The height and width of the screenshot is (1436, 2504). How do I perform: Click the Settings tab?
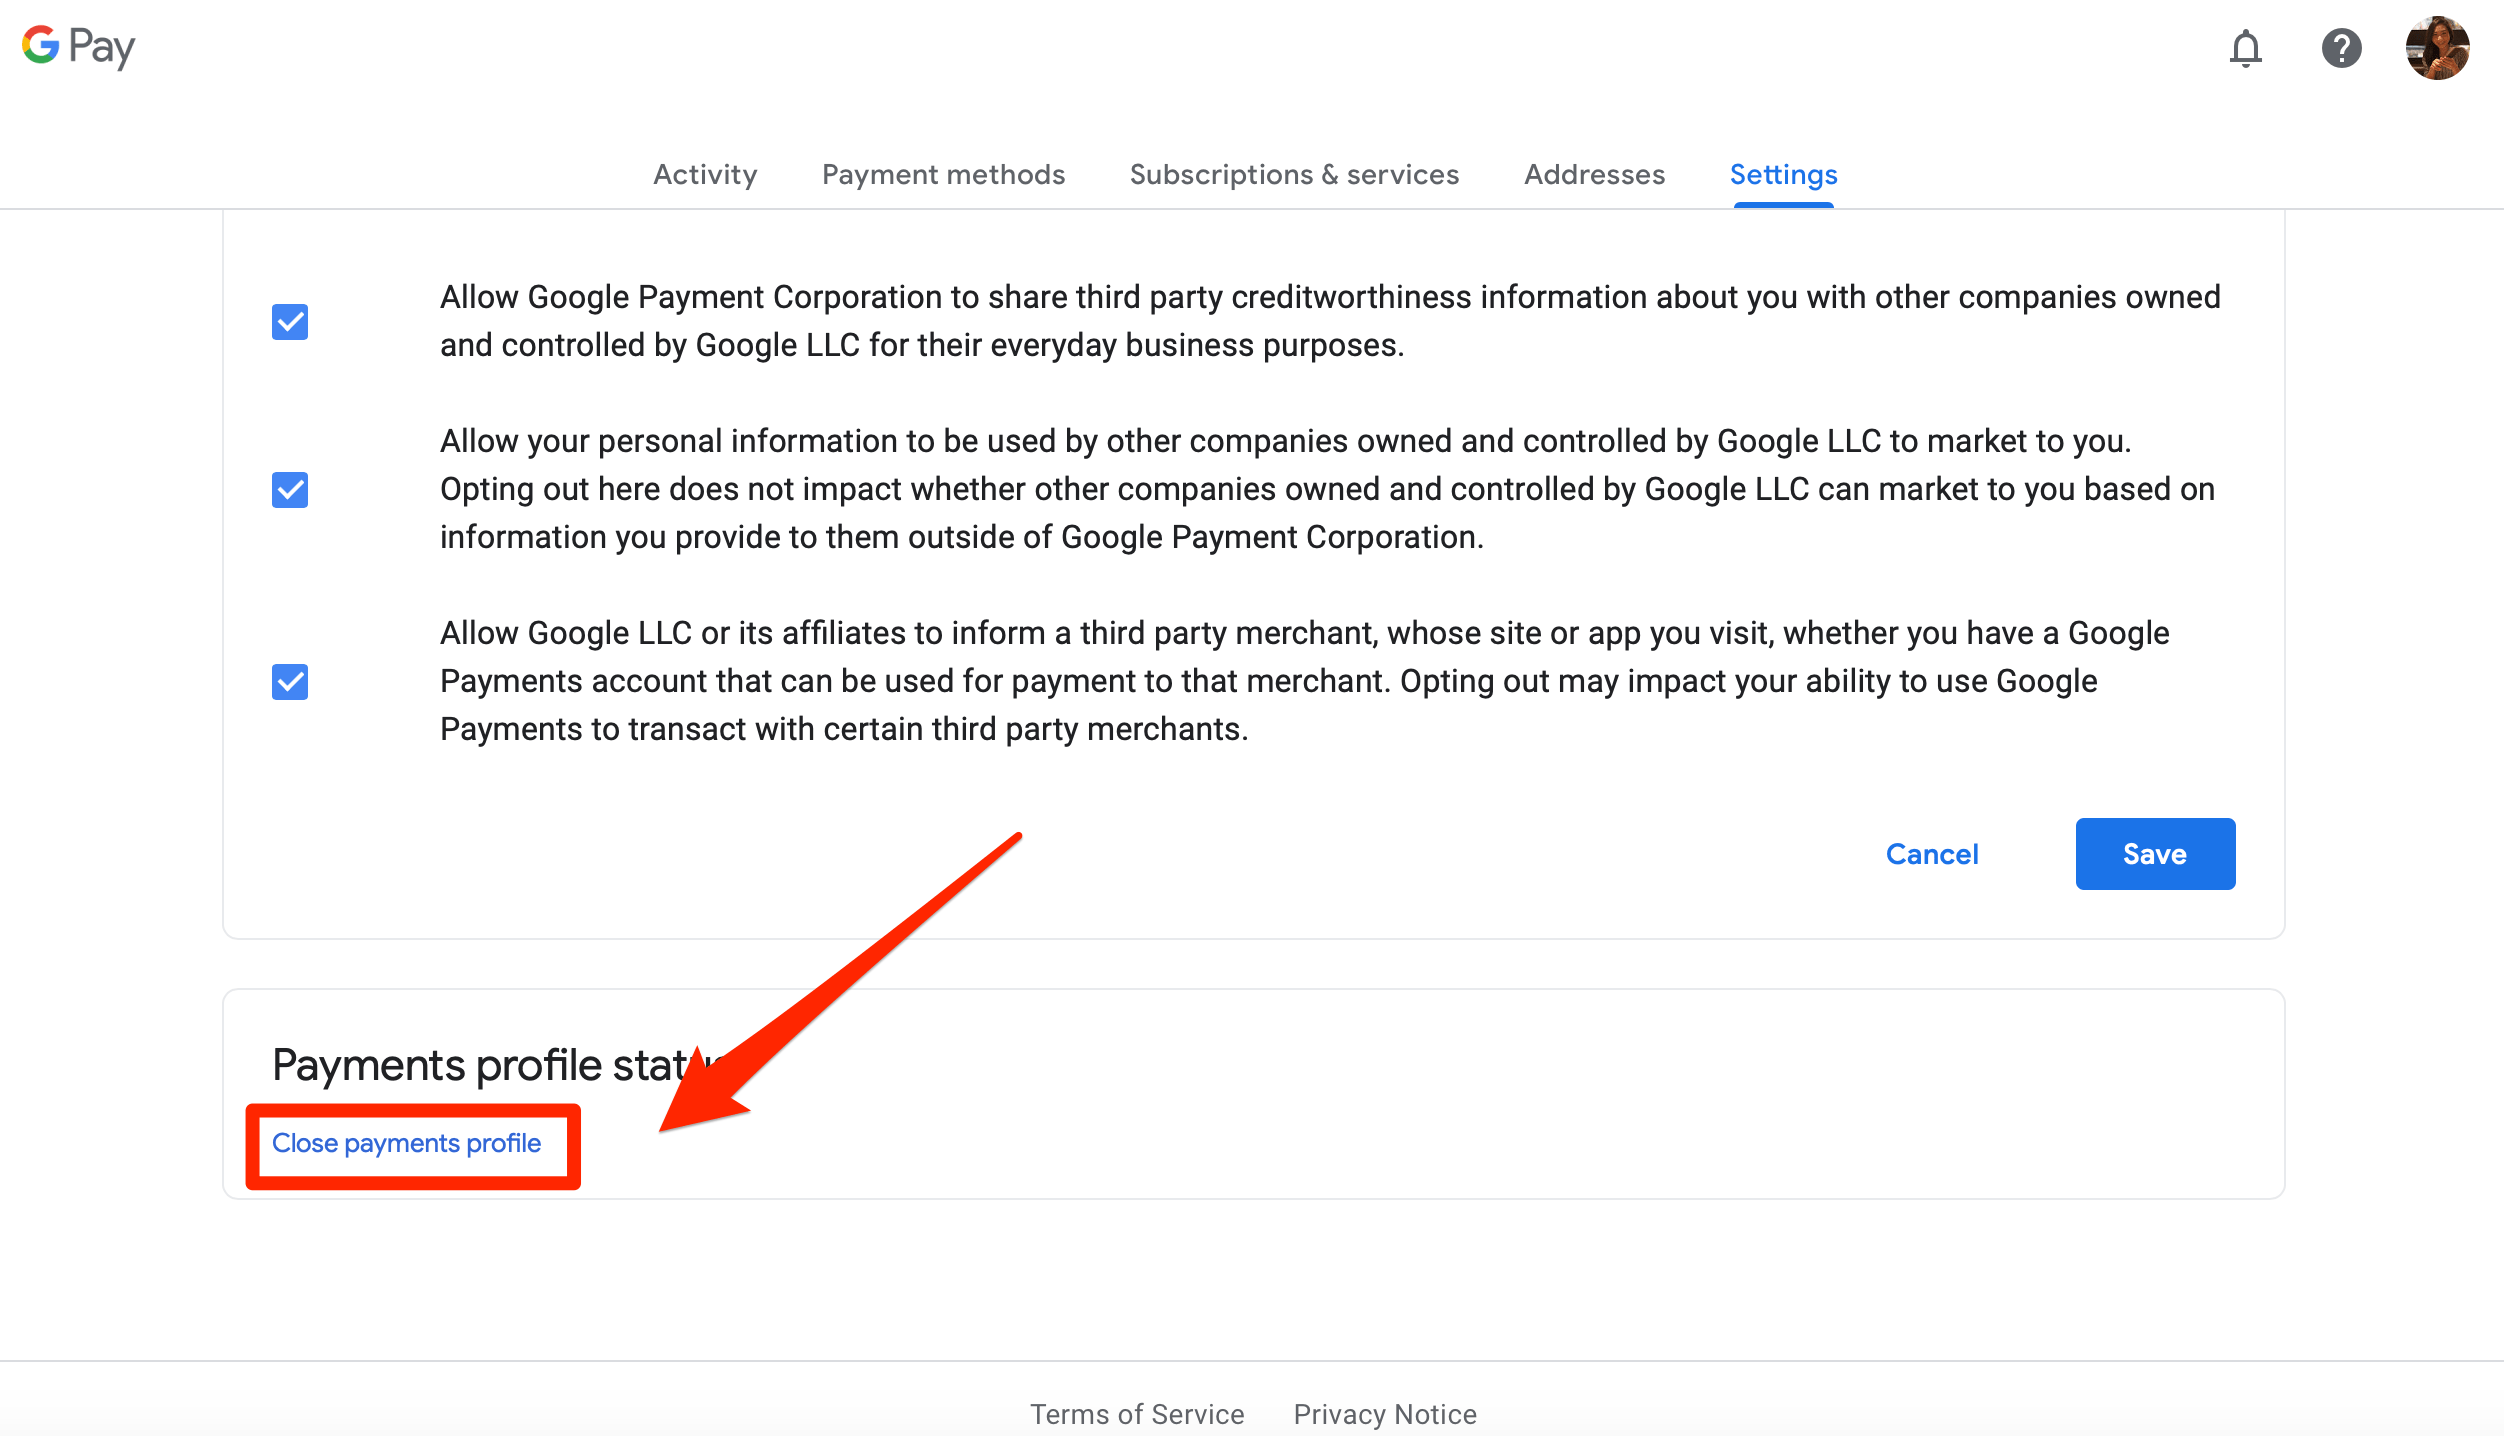pos(1783,174)
